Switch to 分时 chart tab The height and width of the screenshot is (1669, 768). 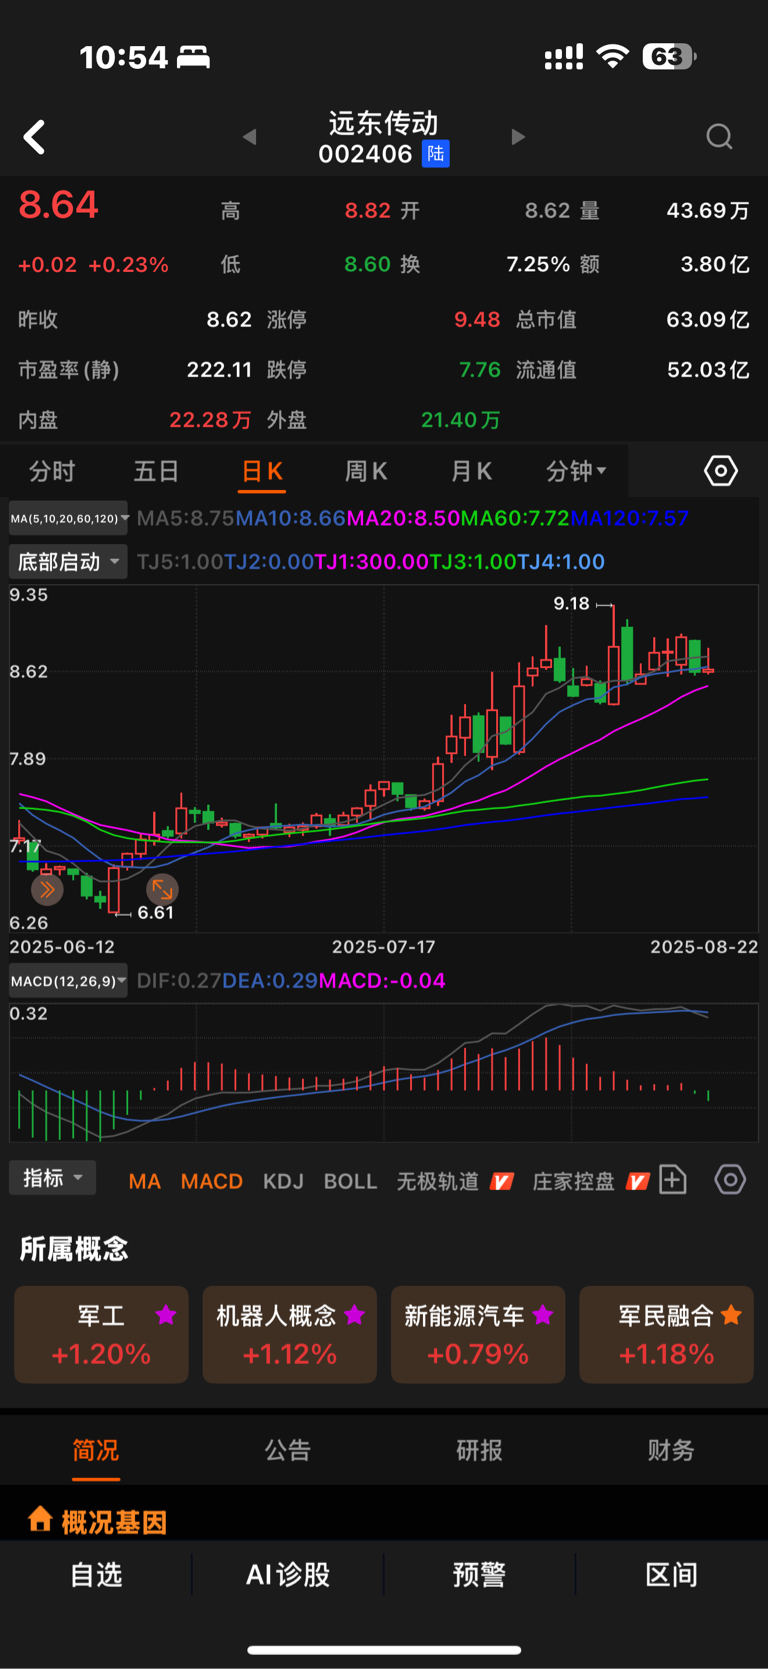(52, 471)
